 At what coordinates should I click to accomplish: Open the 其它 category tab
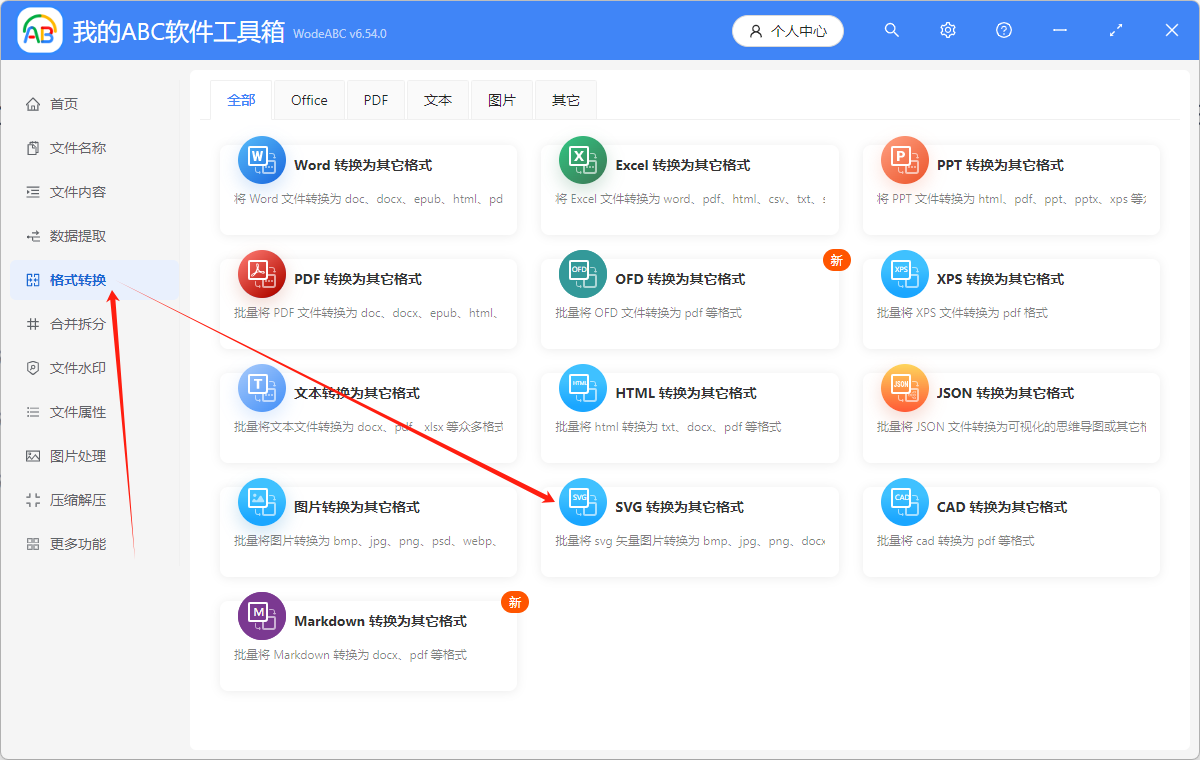(565, 100)
